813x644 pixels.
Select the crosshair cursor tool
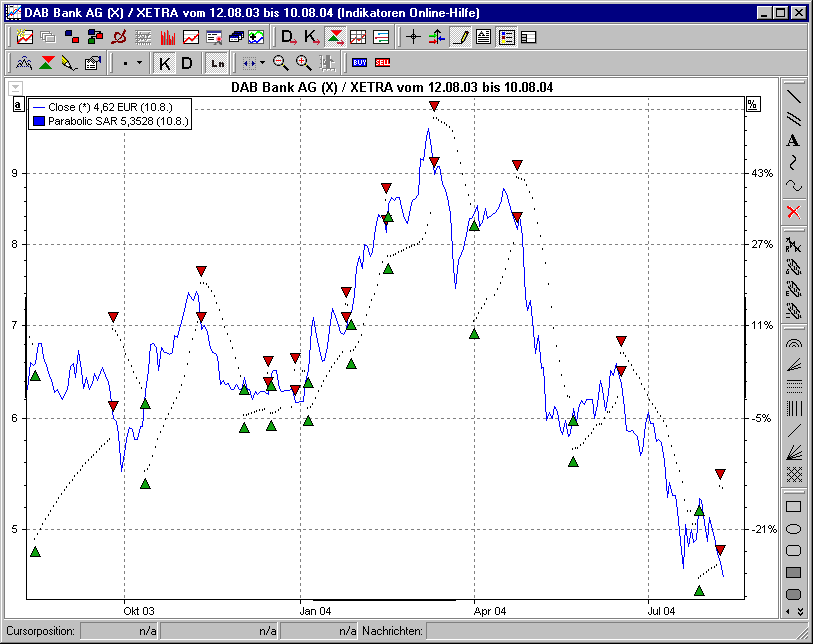(412, 37)
